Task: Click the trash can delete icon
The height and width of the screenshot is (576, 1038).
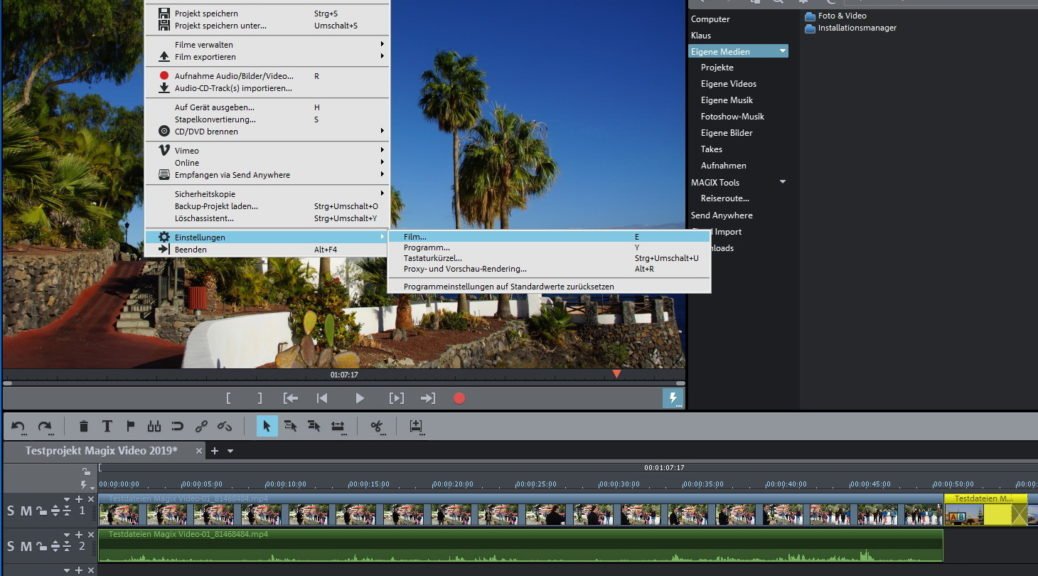Action: pos(83,426)
